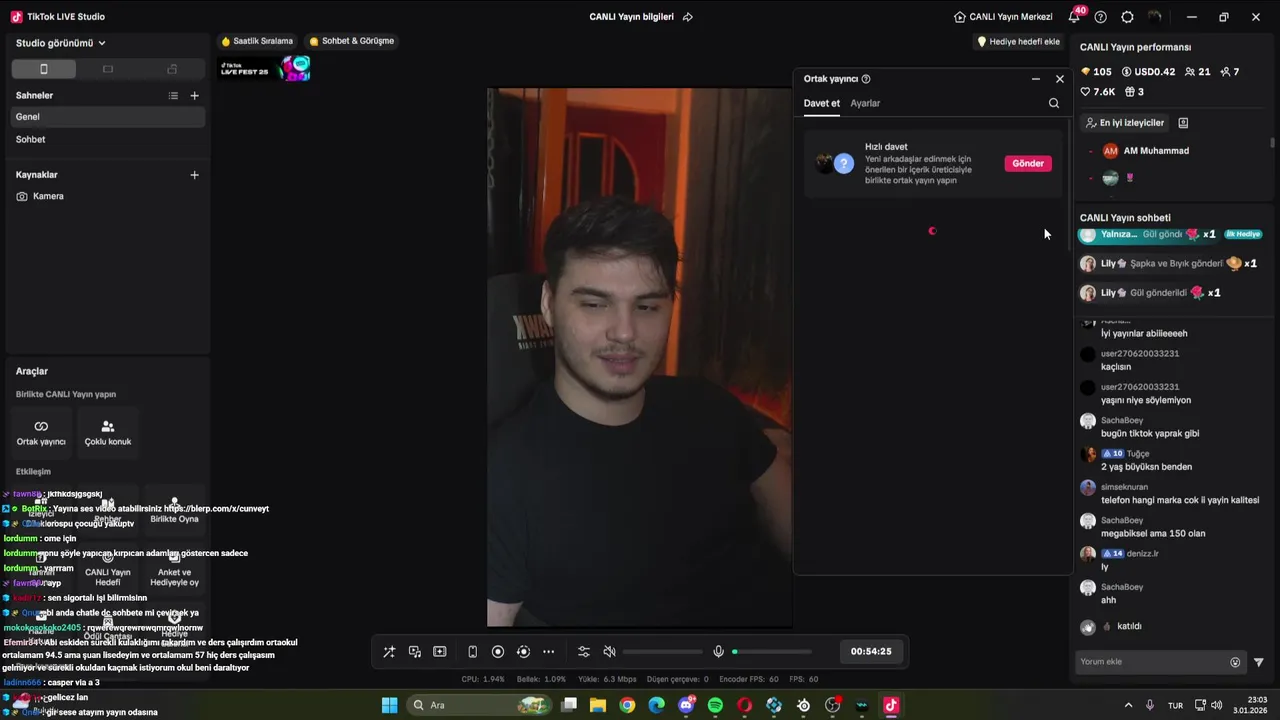
Task: Close the Ortak yayıncı panel
Action: [x=1060, y=79]
